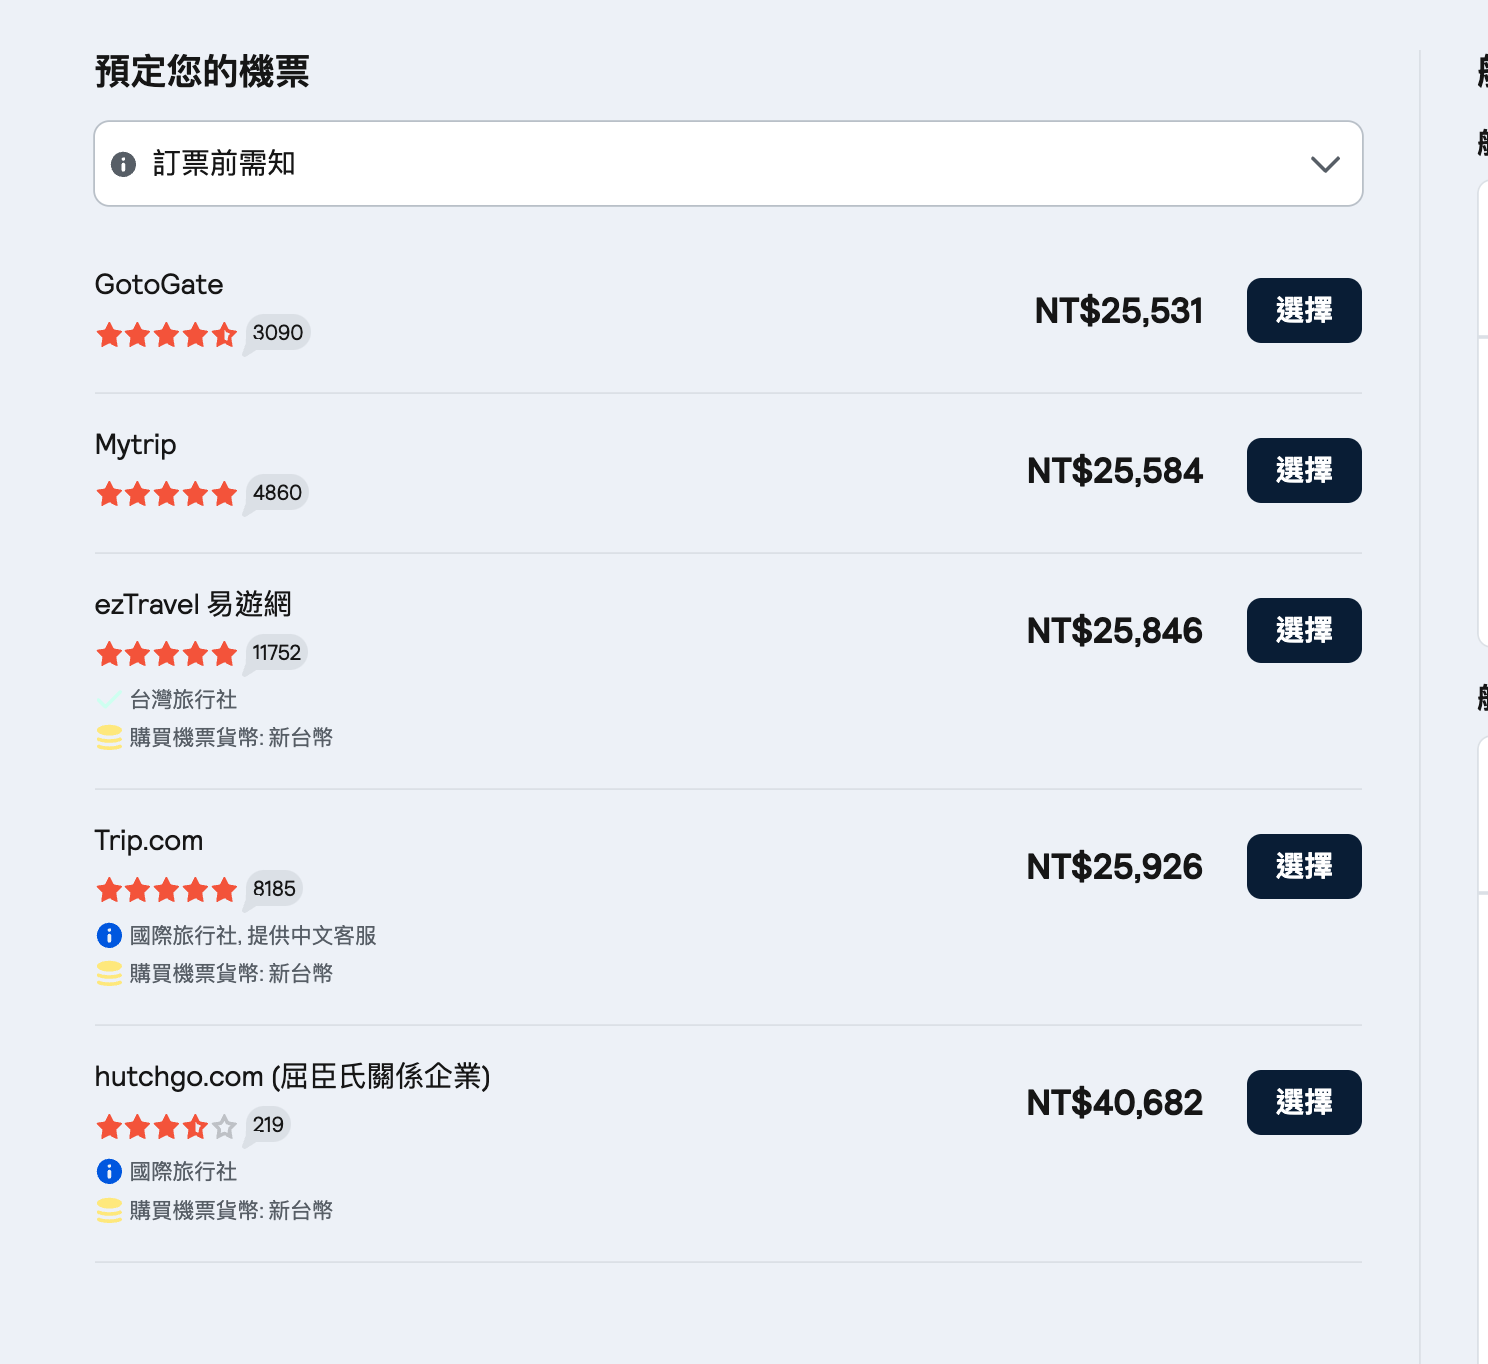The image size is (1488, 1364).
Task: Select the hutchgo.com NT$40,682 fare
Action: [1304, 1102]
